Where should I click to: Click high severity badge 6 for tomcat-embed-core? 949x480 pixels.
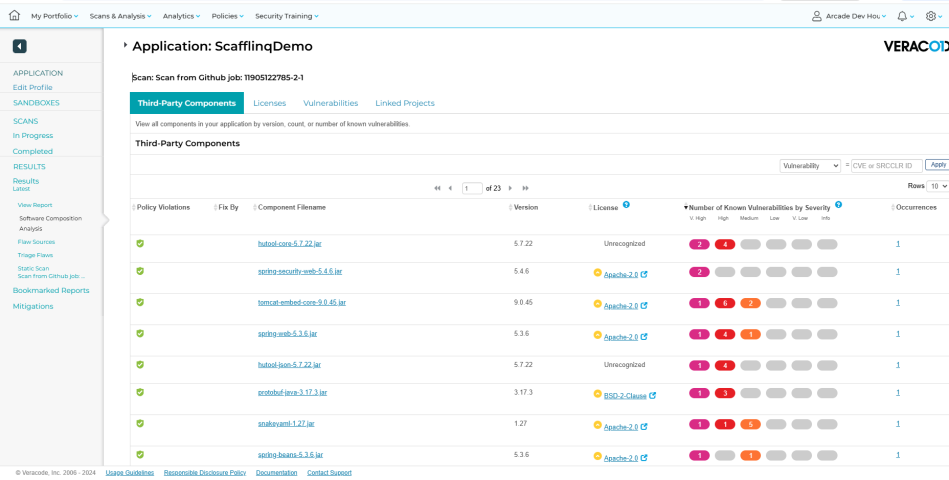point(724,303)
